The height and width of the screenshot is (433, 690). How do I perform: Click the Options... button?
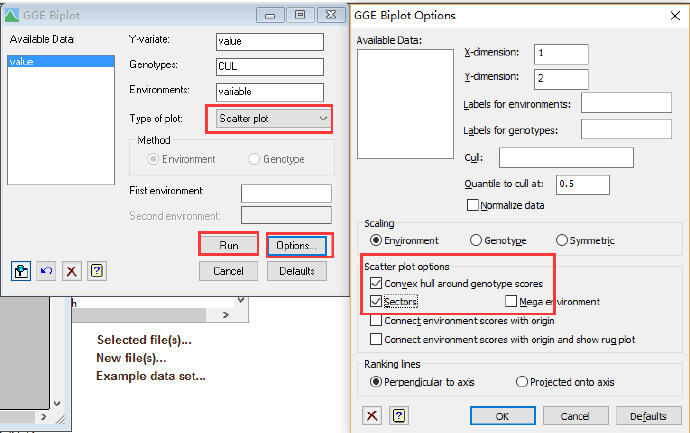[297, 245]
